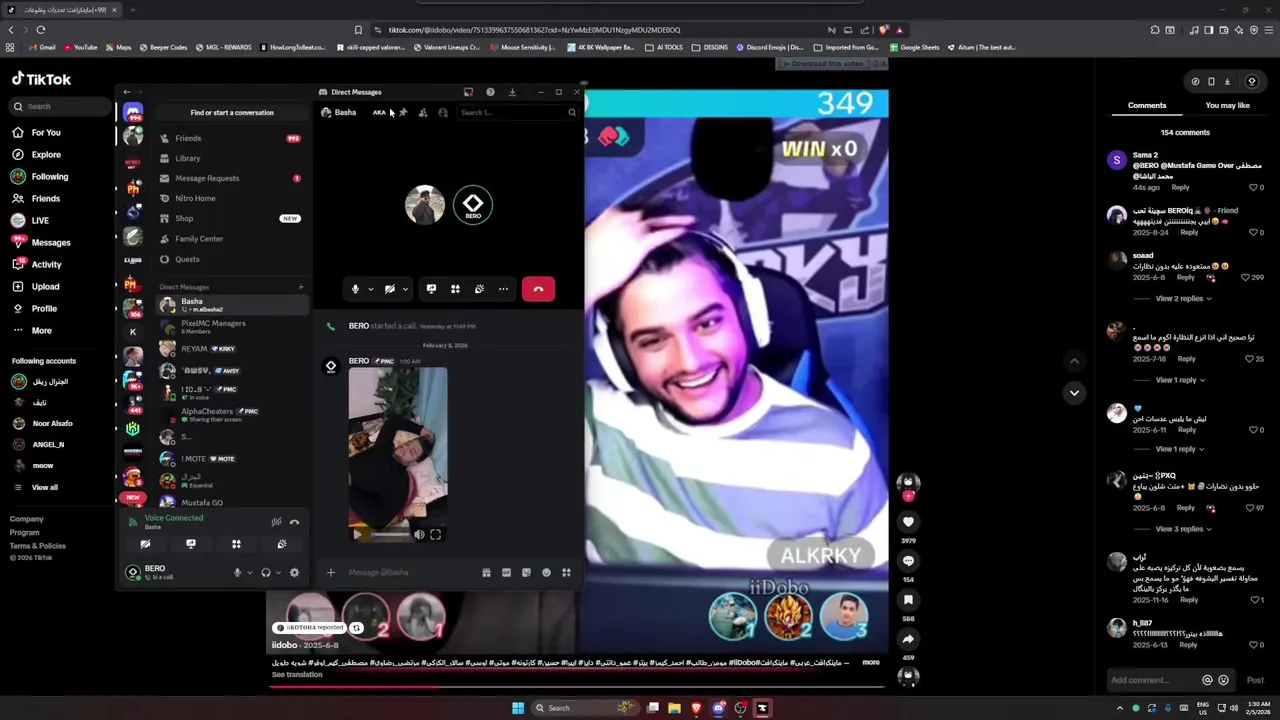The width and height of the screenshot is (1280, 720).
Task: Click the Message @Basha input
Action: pos(410,572)
